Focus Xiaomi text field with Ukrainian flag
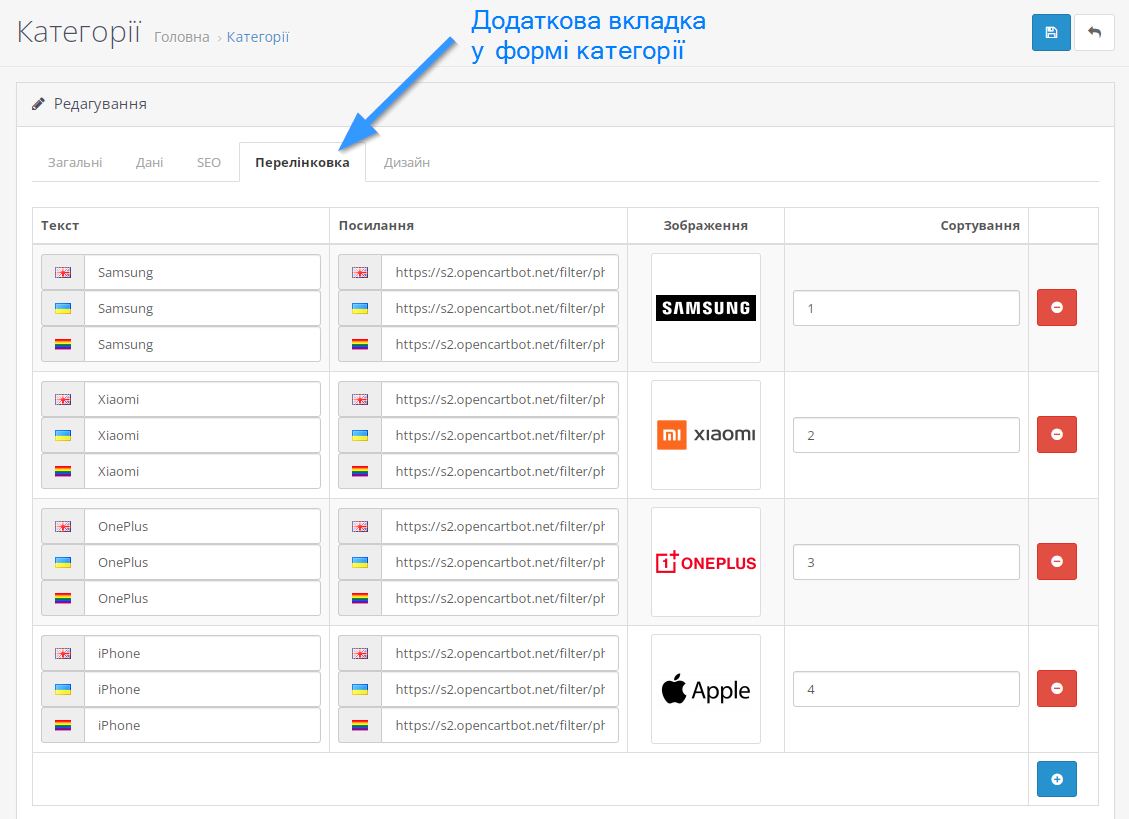 pyautogui.click(x=202, y=435)
